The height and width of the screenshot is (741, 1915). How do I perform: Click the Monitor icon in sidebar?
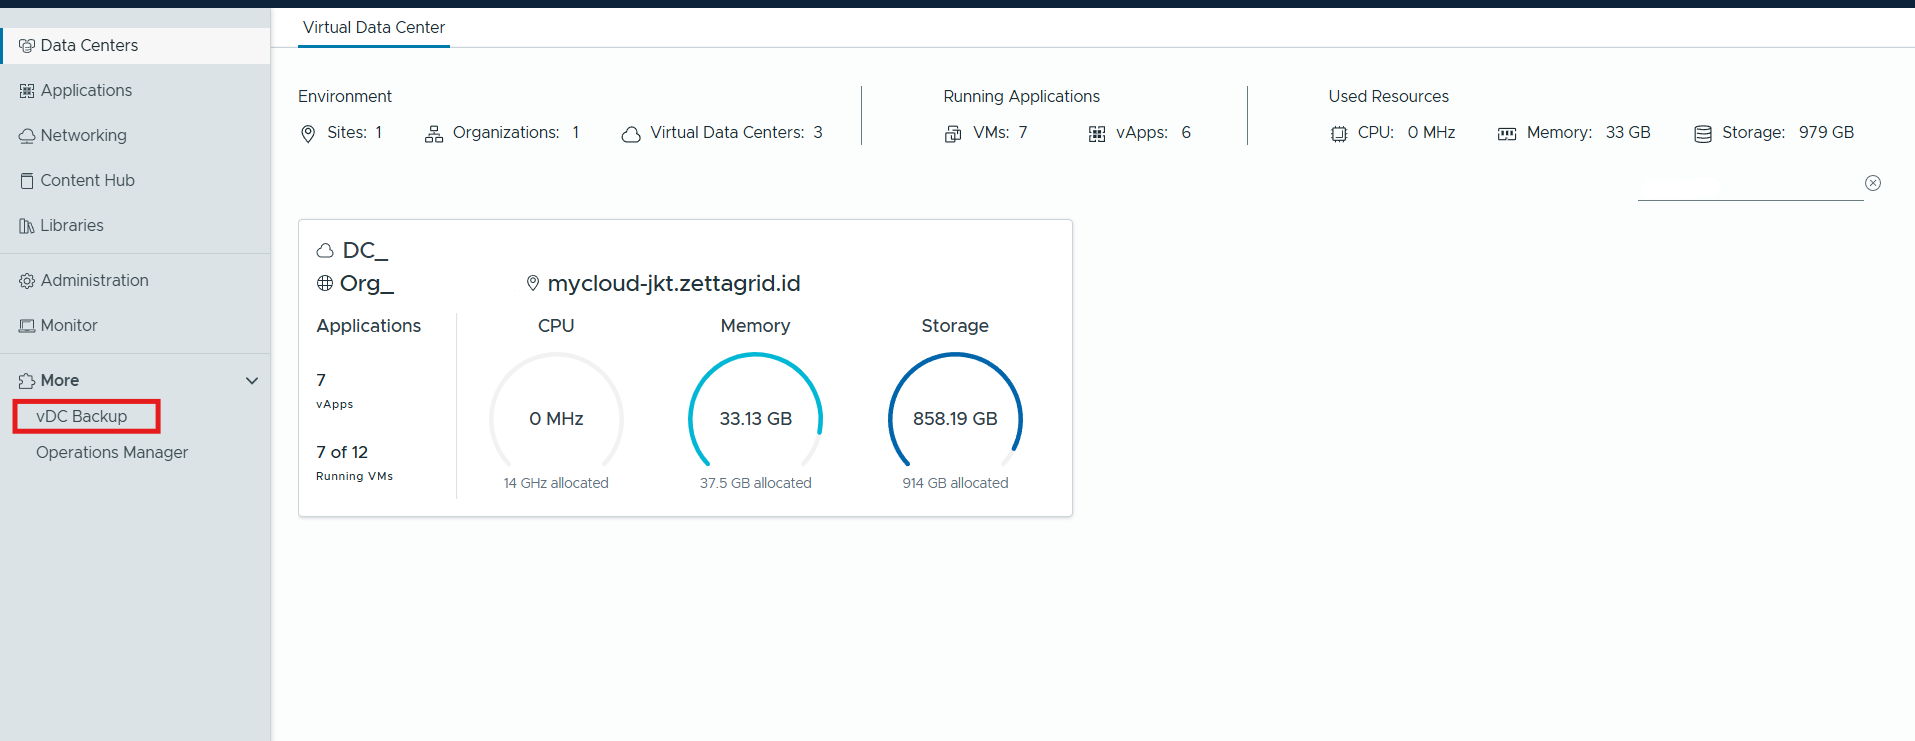27,326
